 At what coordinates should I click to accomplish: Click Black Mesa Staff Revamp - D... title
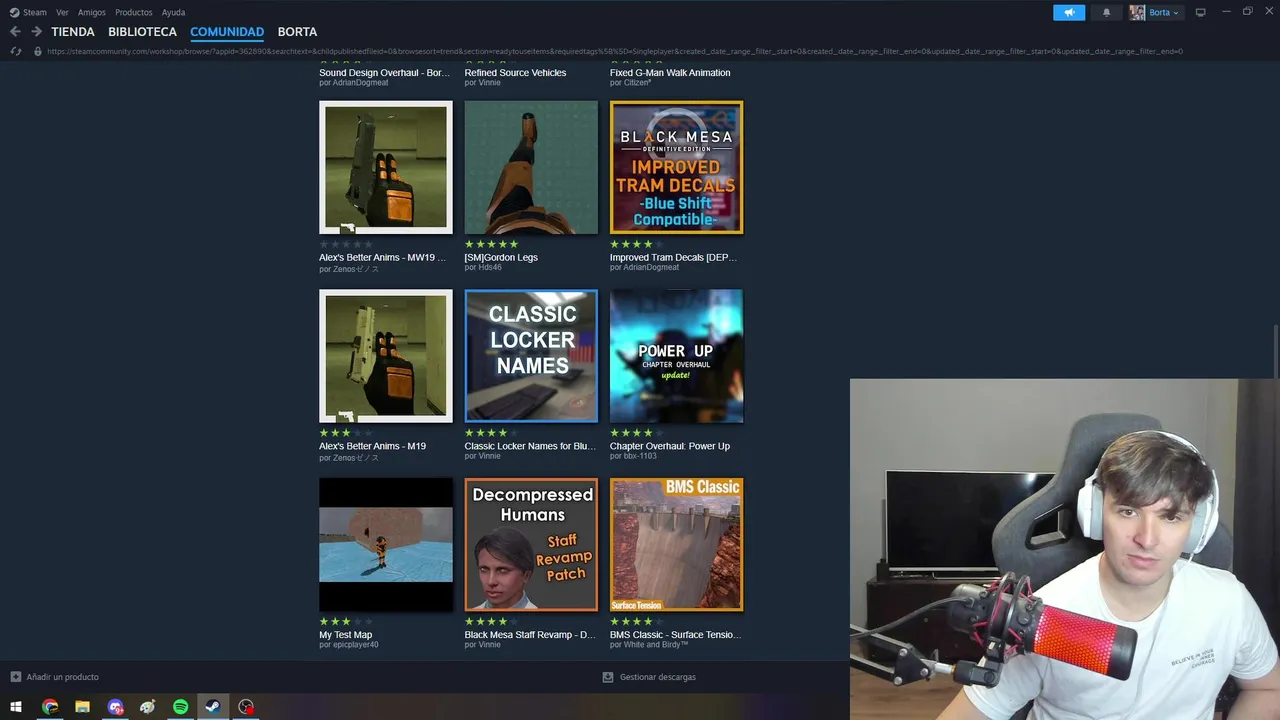pos(530,635)
